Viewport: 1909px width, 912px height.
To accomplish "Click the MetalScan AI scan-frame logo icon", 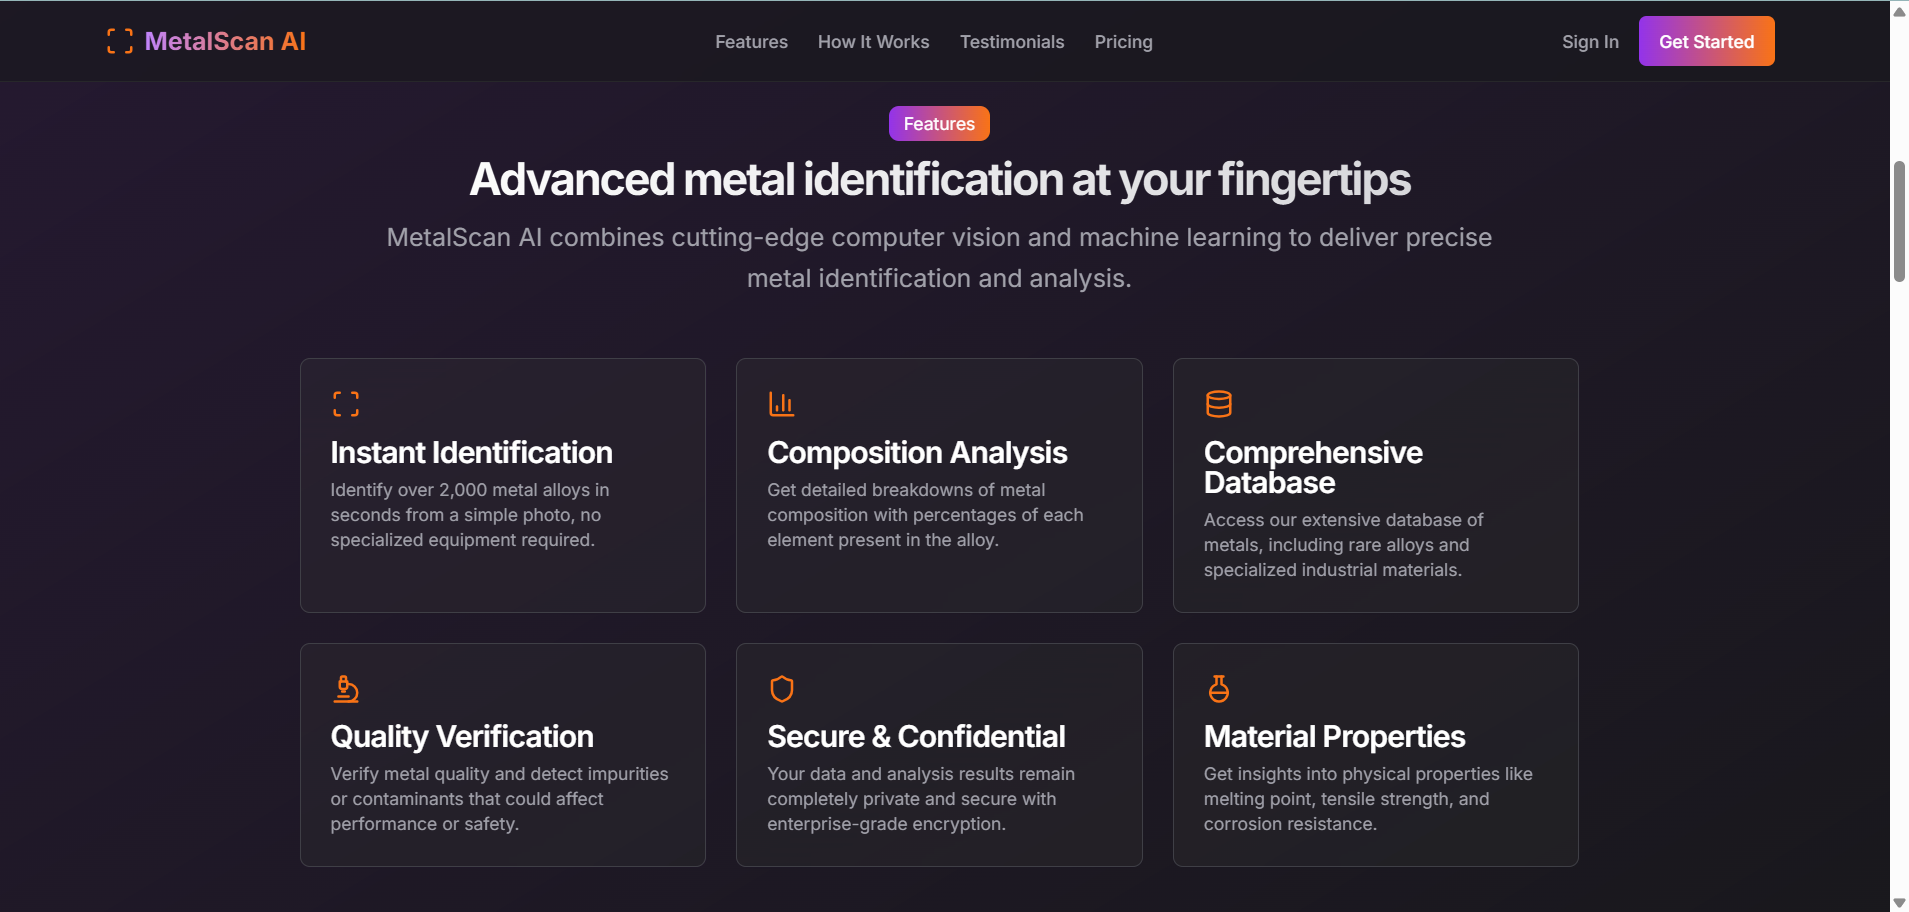I will 120,41.
